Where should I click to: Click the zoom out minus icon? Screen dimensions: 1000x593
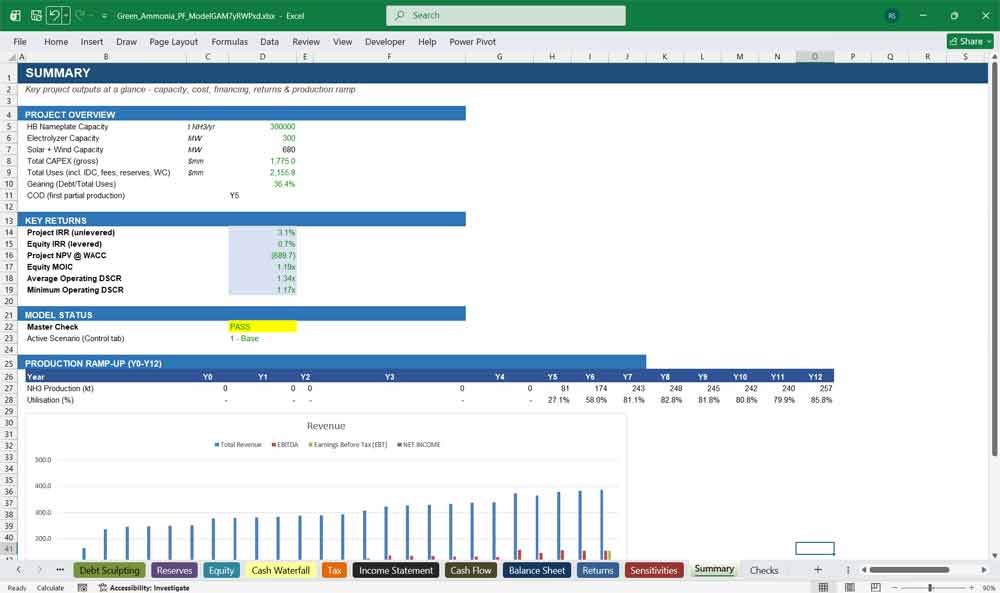coord(895,587)
